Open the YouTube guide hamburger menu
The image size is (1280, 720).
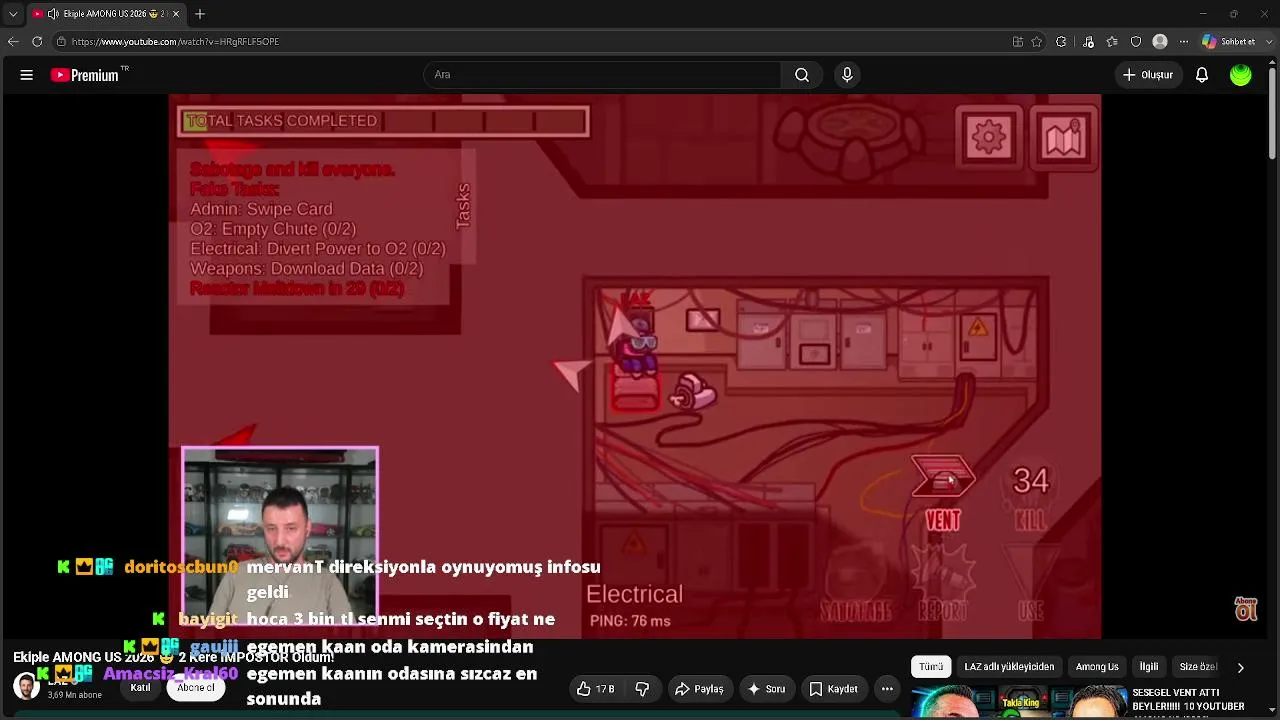pos(27,75)
